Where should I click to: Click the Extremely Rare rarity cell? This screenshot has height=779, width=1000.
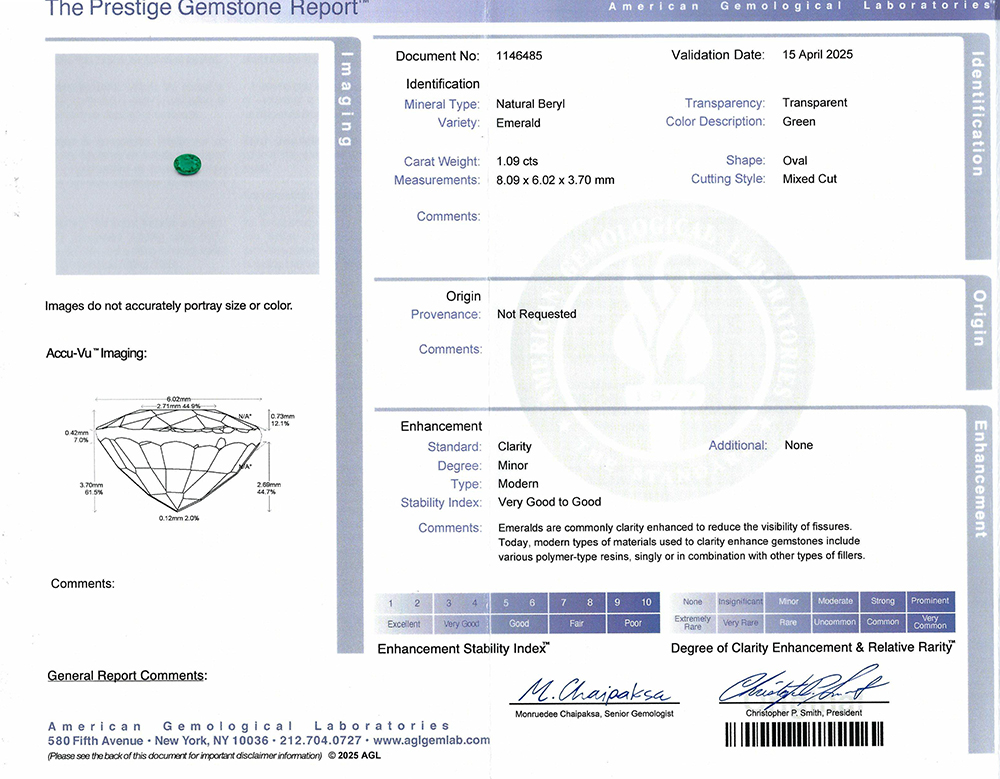pos(693,623)
